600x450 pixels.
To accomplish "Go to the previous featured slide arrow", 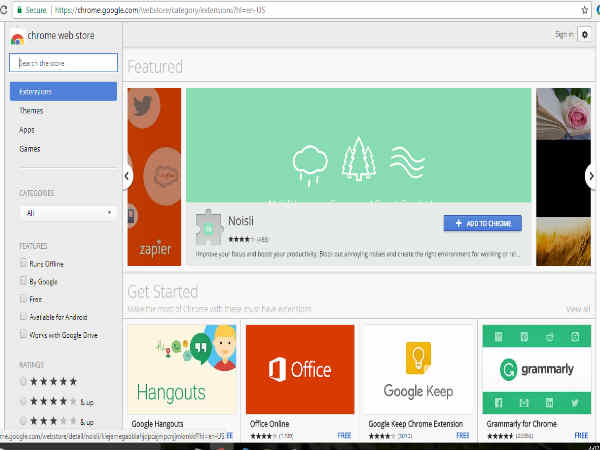I will [x=127, y=176].
